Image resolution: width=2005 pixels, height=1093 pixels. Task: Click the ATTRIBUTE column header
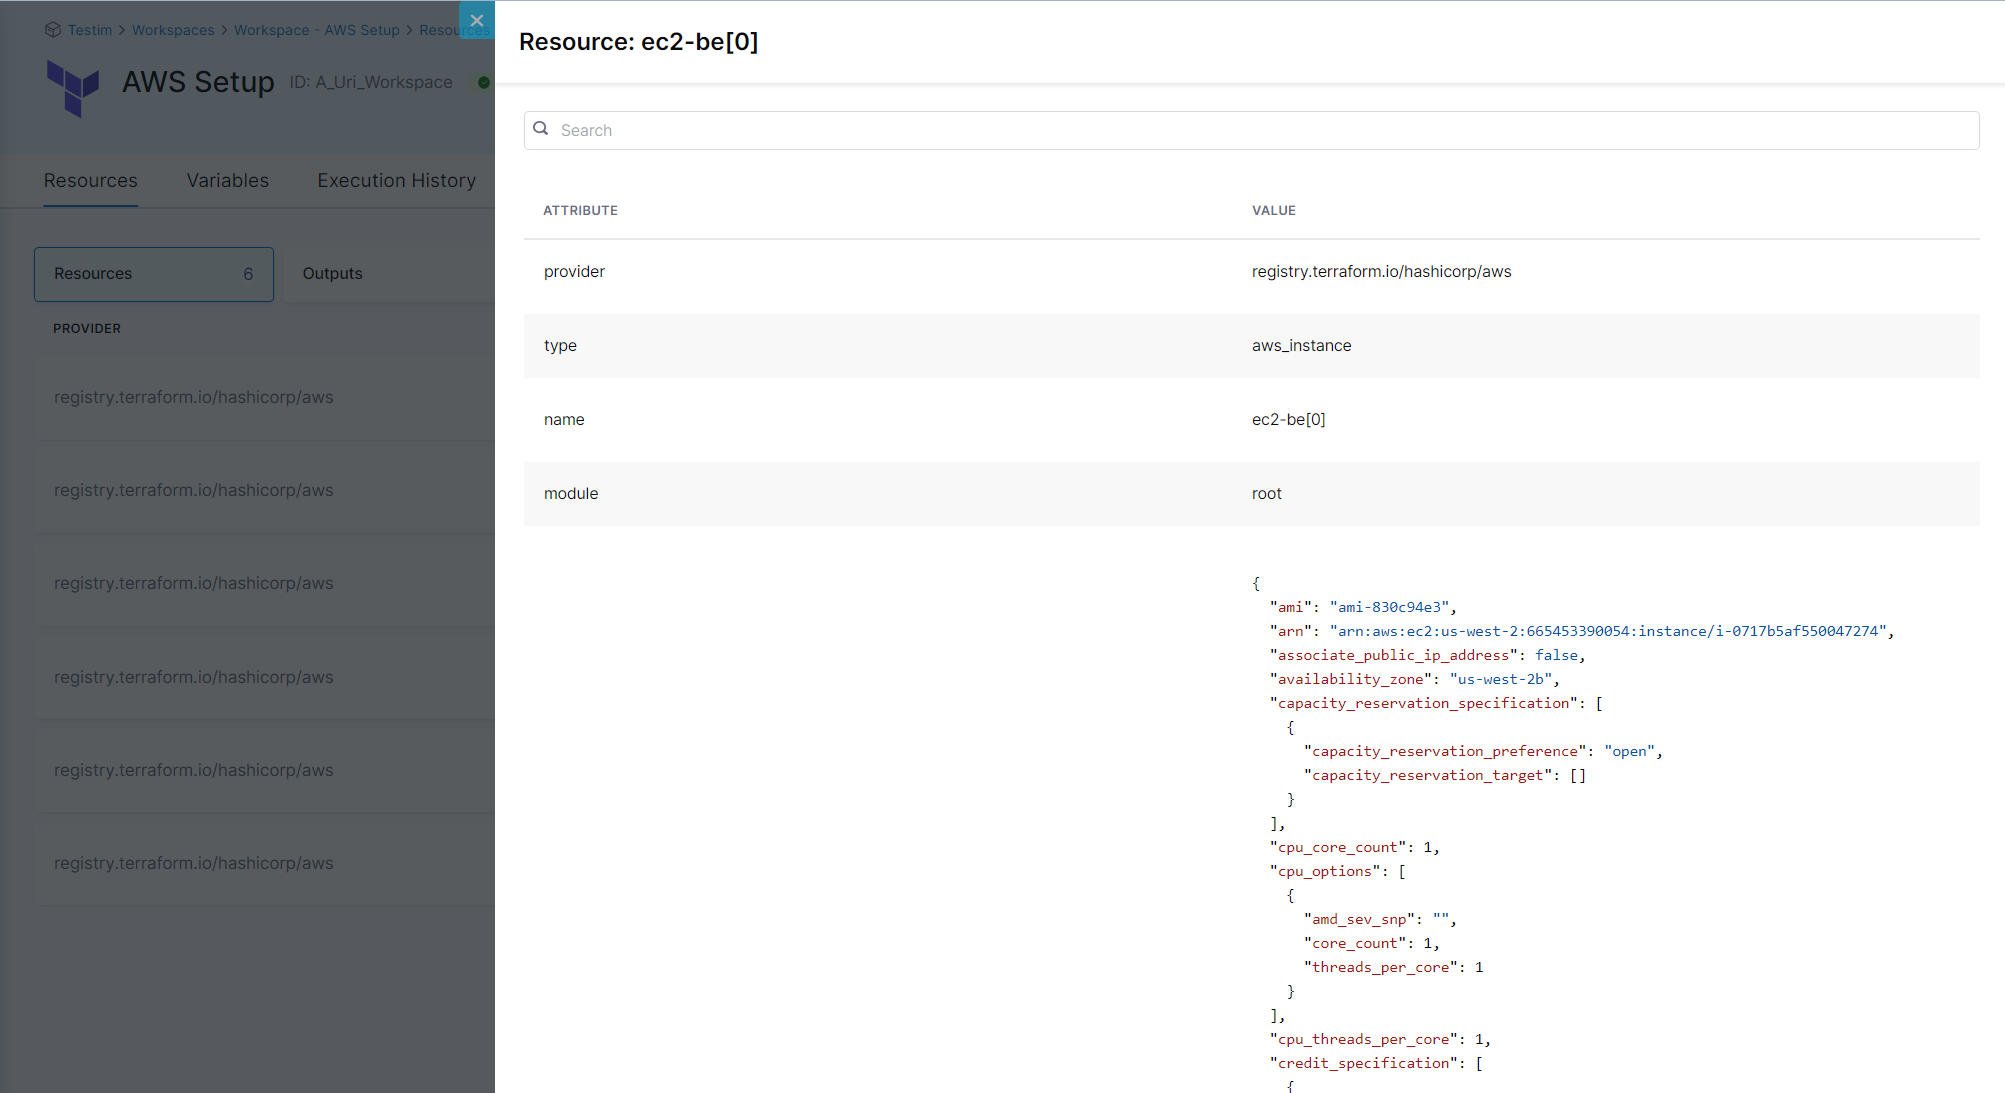click(x=580, y=211)
